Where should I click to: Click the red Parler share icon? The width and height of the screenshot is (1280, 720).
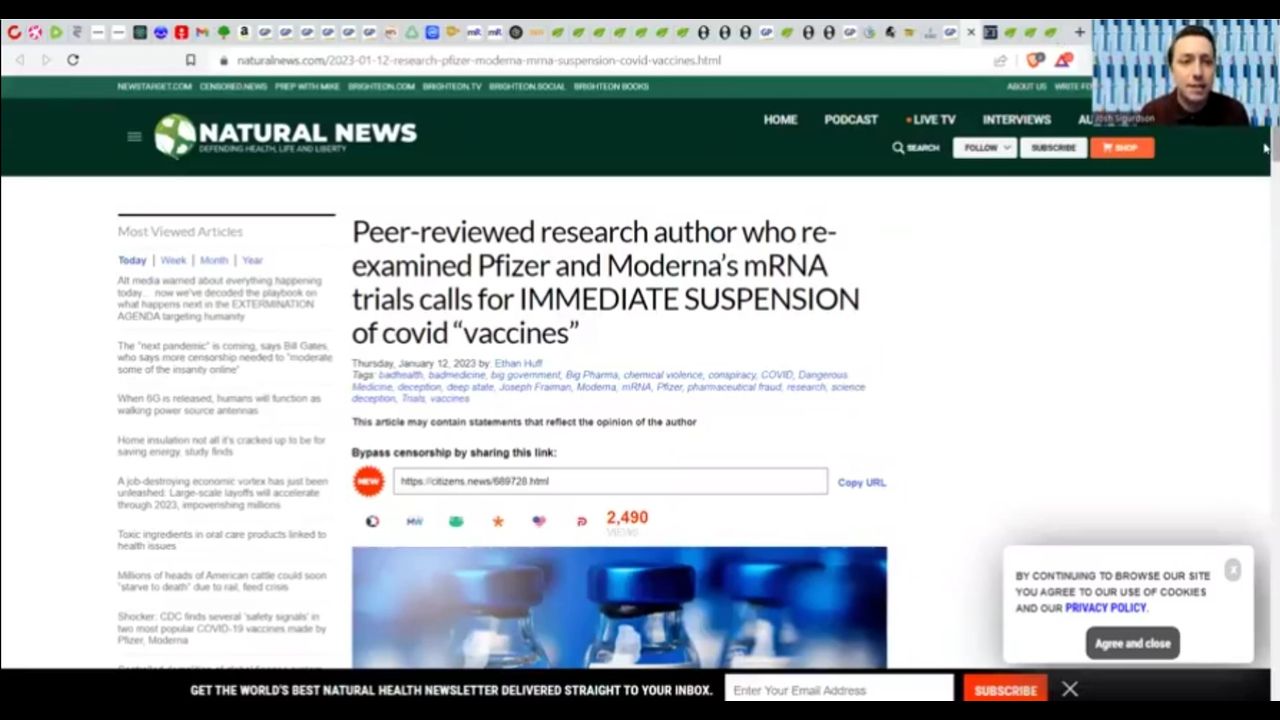pos(581,521)
